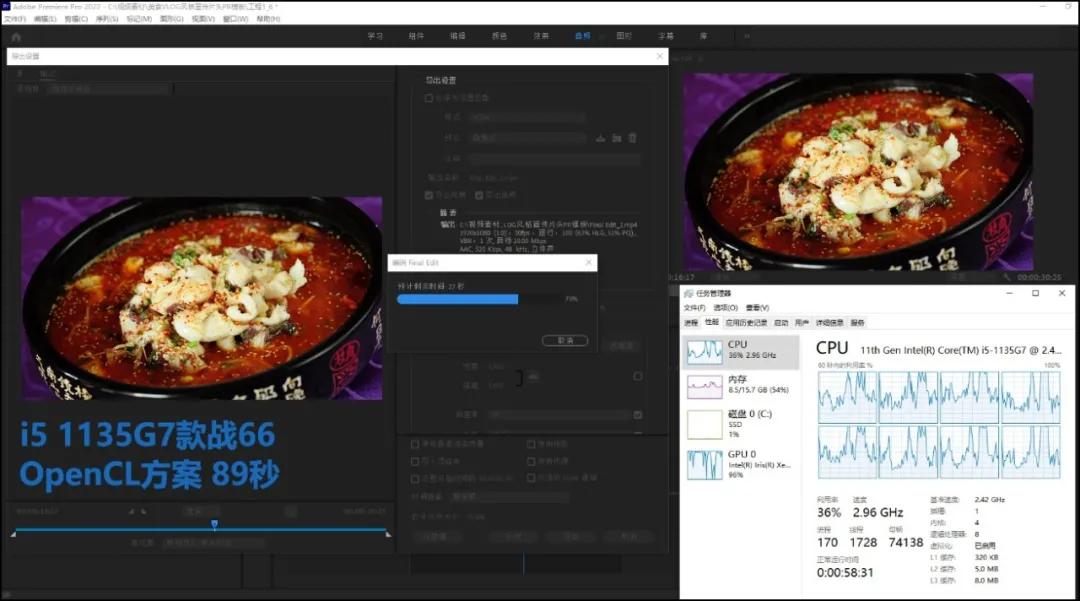Enable the 使用预览 use previews checkbox

[x=531, y=444]
